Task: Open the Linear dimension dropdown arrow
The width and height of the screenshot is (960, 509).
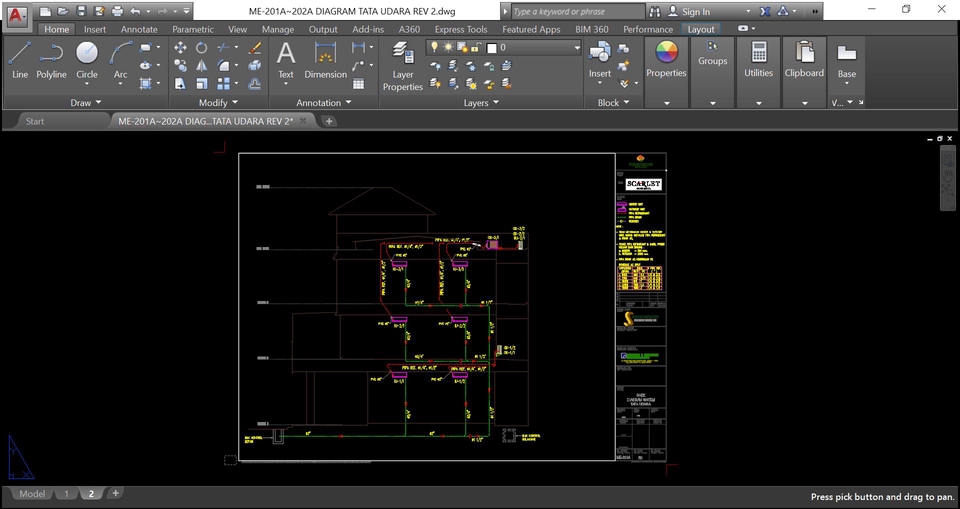Action: click(x=372, y=47)
